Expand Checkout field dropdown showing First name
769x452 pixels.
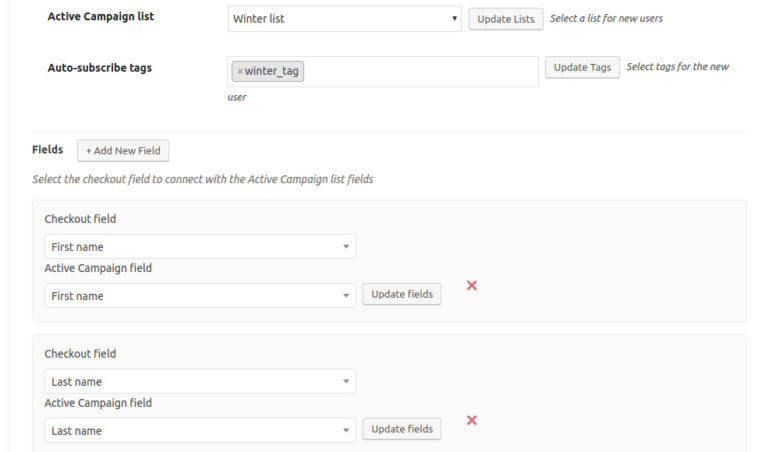tap(200, 246)
